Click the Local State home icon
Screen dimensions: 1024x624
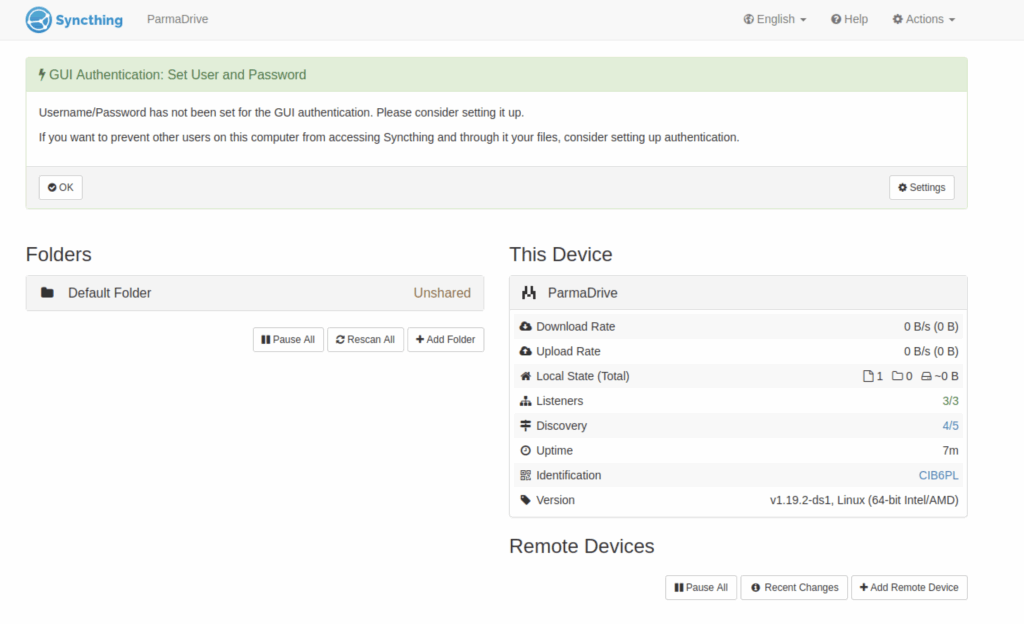[x=525, y=376]
